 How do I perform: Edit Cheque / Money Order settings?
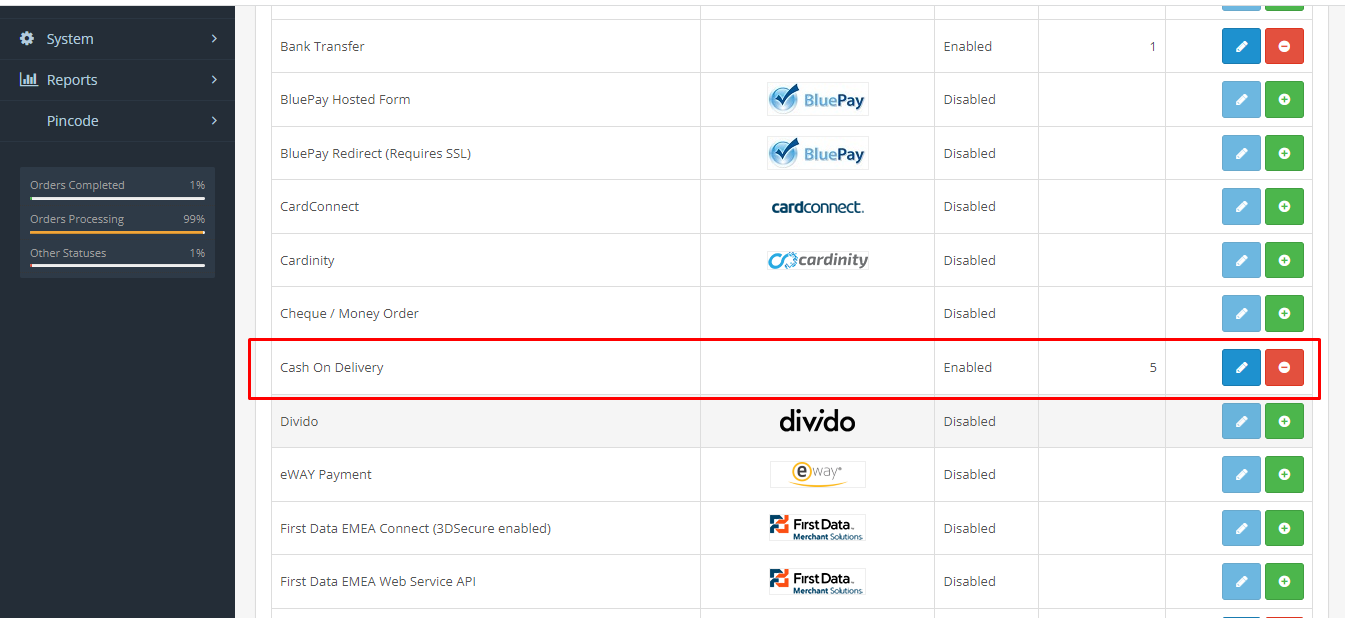point(1241,313)
